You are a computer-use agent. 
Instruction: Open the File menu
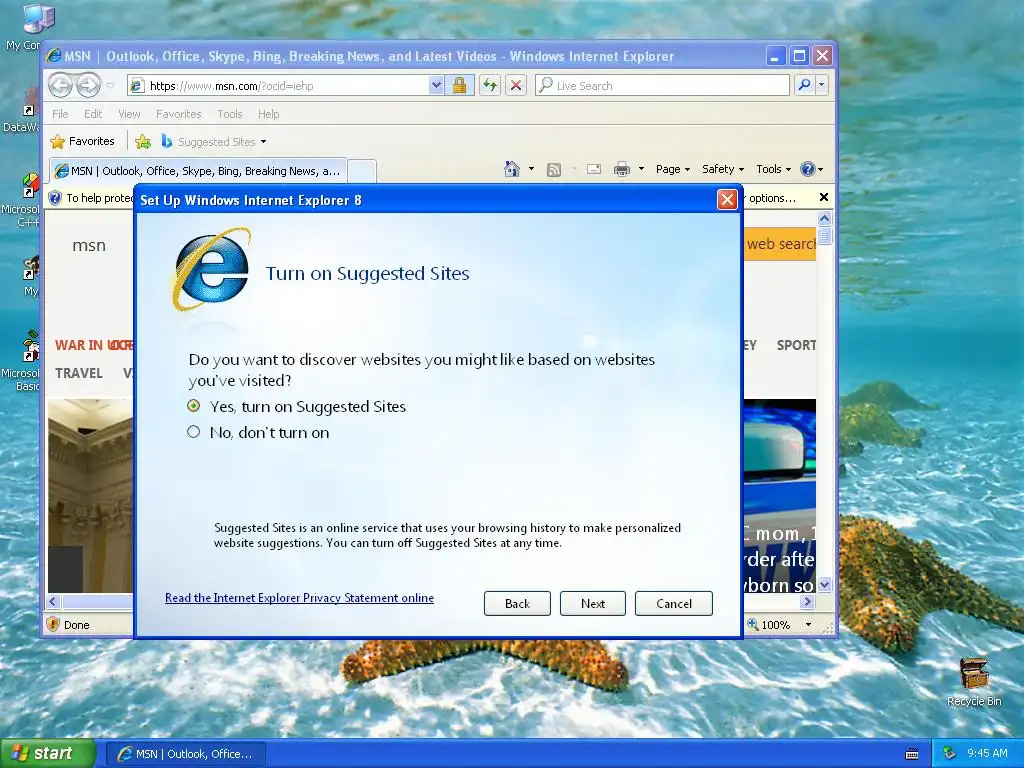coord(60,114)
